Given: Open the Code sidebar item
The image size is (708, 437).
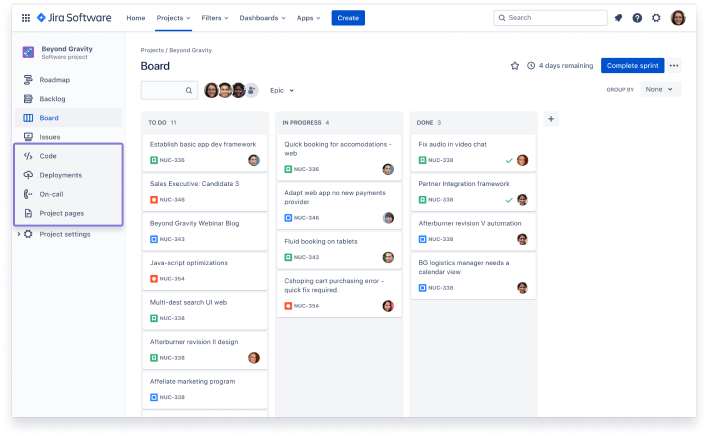Looking at the screenshot, I should (x=48, y=156).
